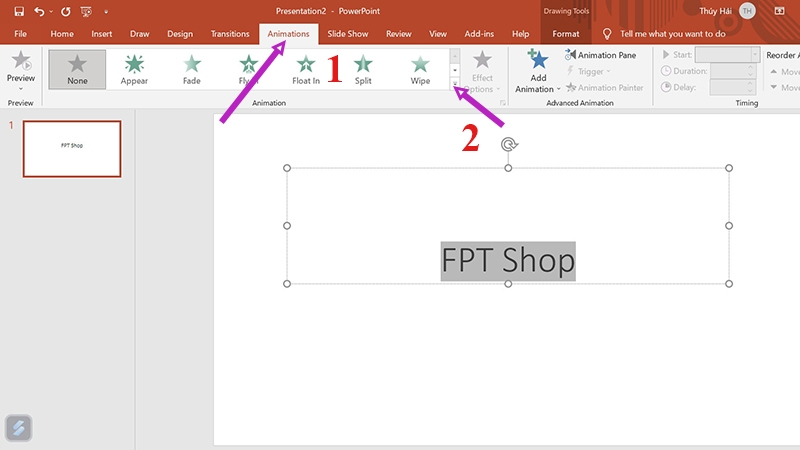
Task: Open the Add-ins tab
Action: (x=479, y=34)
